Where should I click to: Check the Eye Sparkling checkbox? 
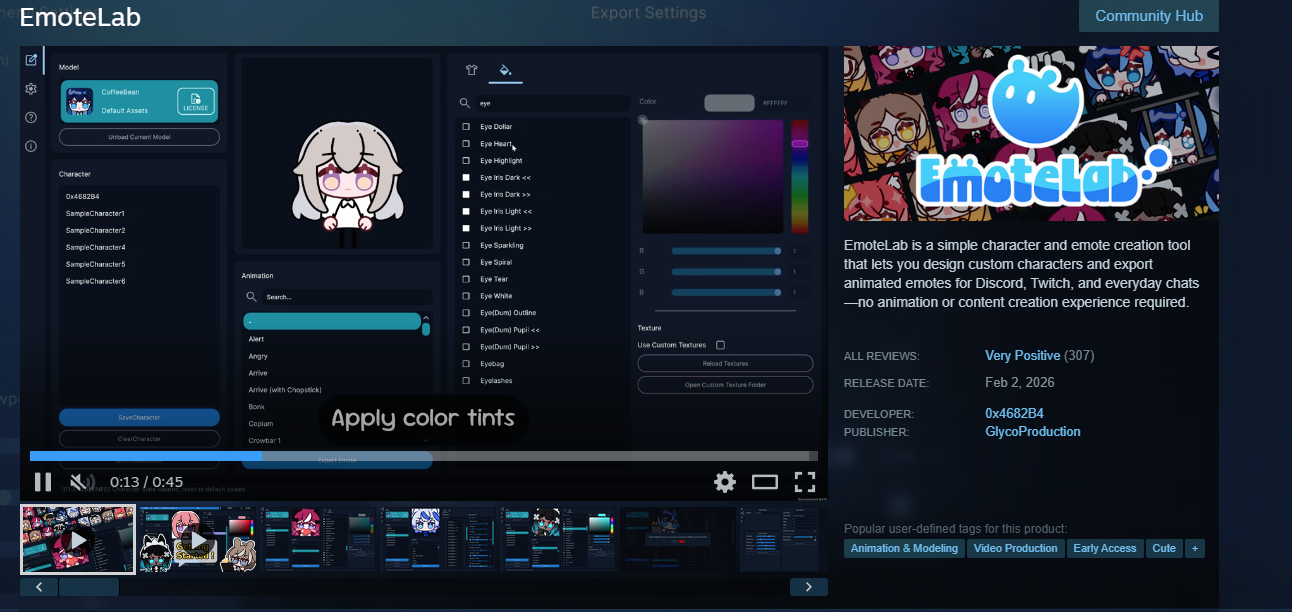[466, 246]
